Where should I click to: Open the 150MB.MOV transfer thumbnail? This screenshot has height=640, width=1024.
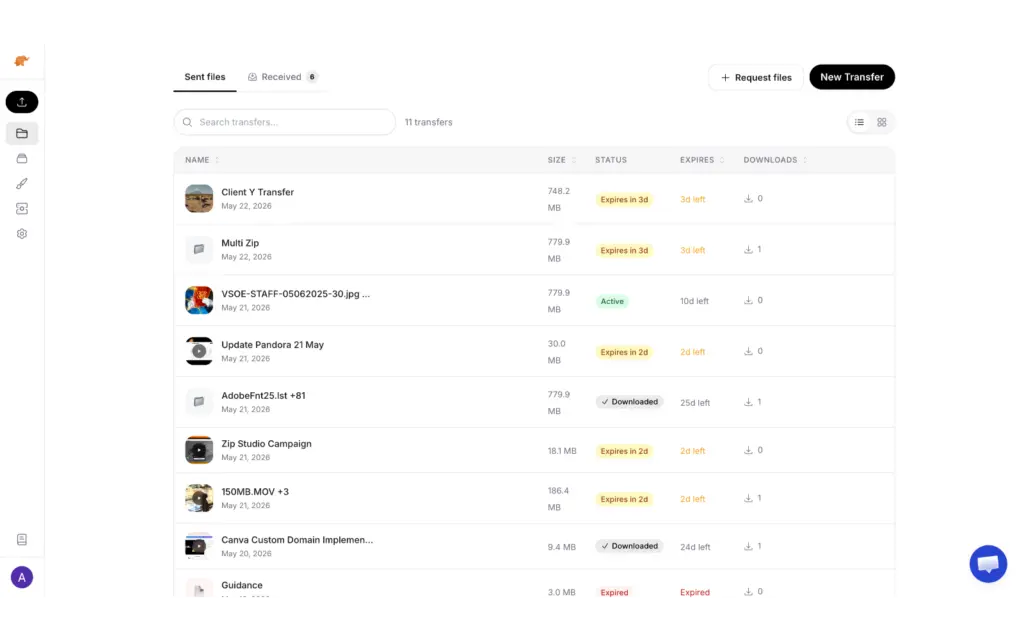(x=199, y=498)
